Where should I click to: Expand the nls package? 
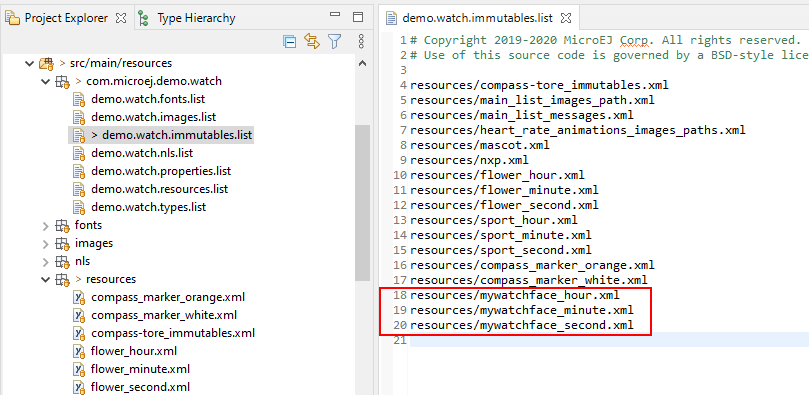(45, 261)
